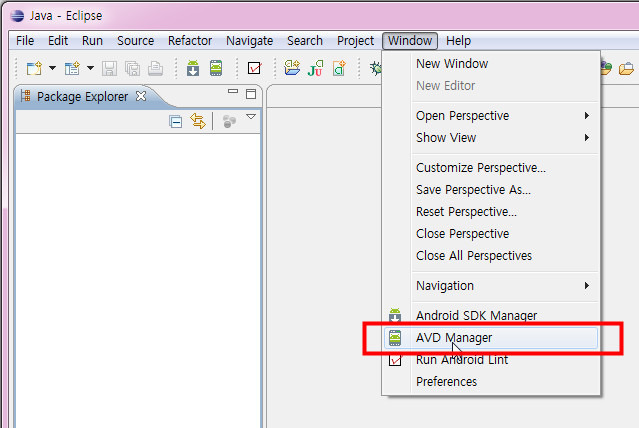Click the Save toolbar icon
Image resolution: width=639 pixels, height=428 pixels.
click(109, 68)
